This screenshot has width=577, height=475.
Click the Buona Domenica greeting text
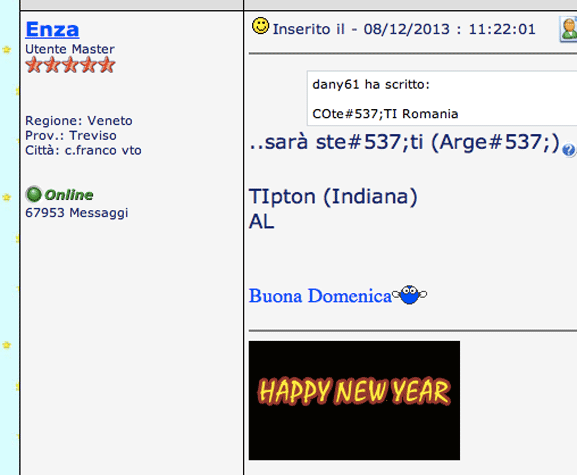point(320,296)
